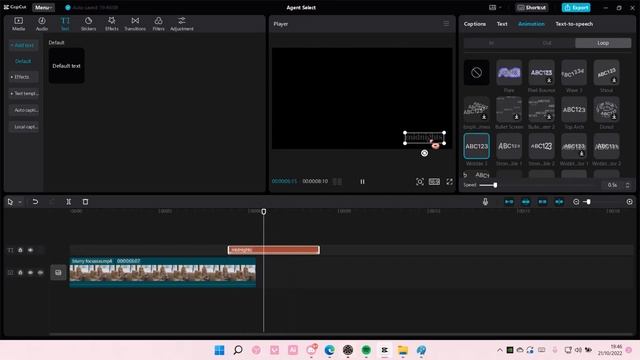Pause playback in the player
Image resolution: width=640 pixels, height=360 pixels.
pos(362,182)
